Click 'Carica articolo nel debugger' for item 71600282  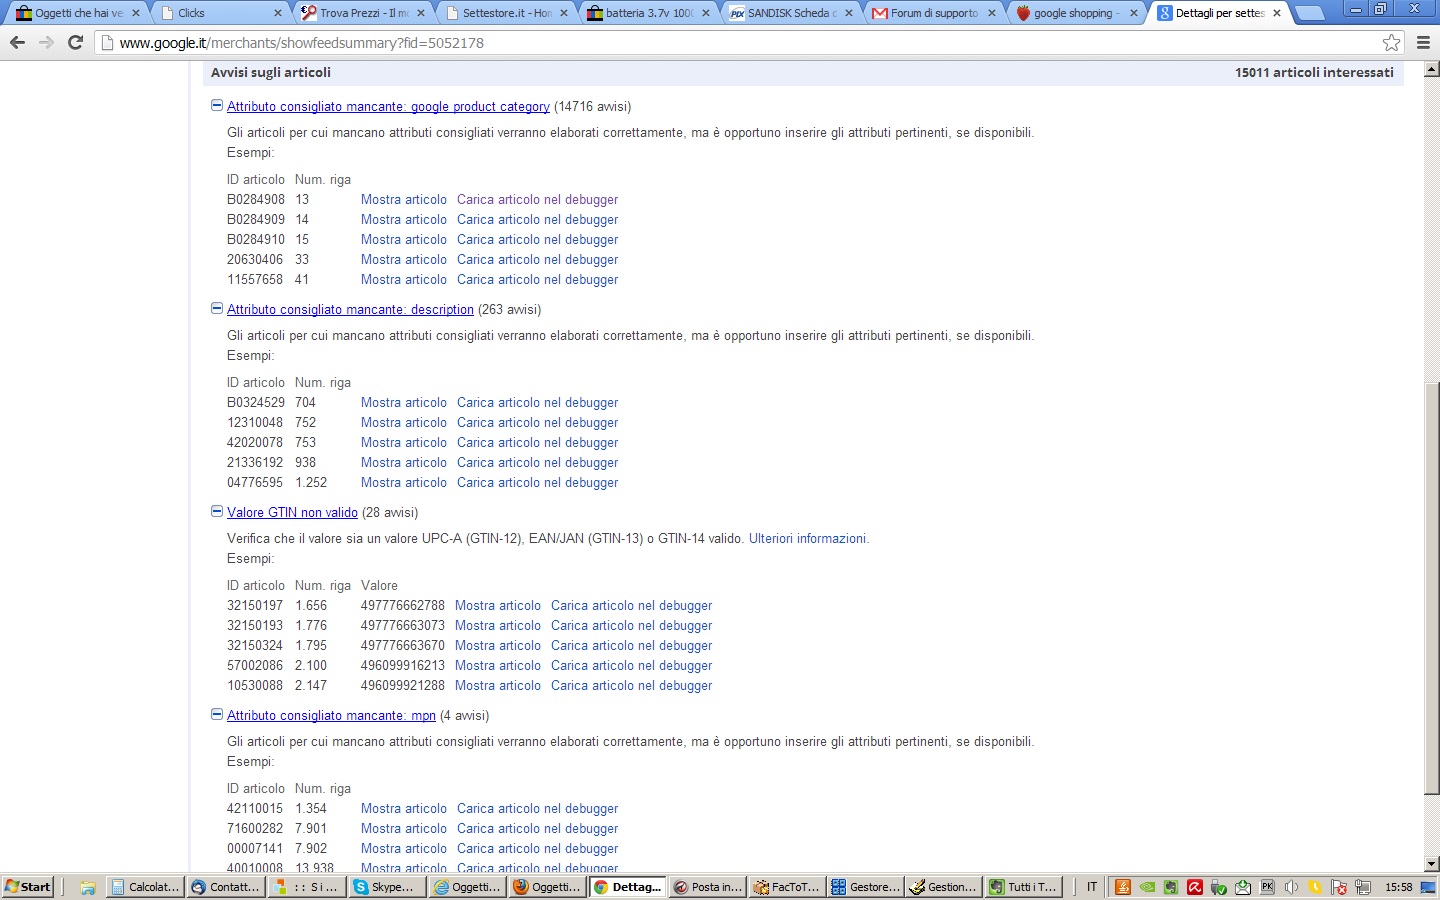[537, 829]
